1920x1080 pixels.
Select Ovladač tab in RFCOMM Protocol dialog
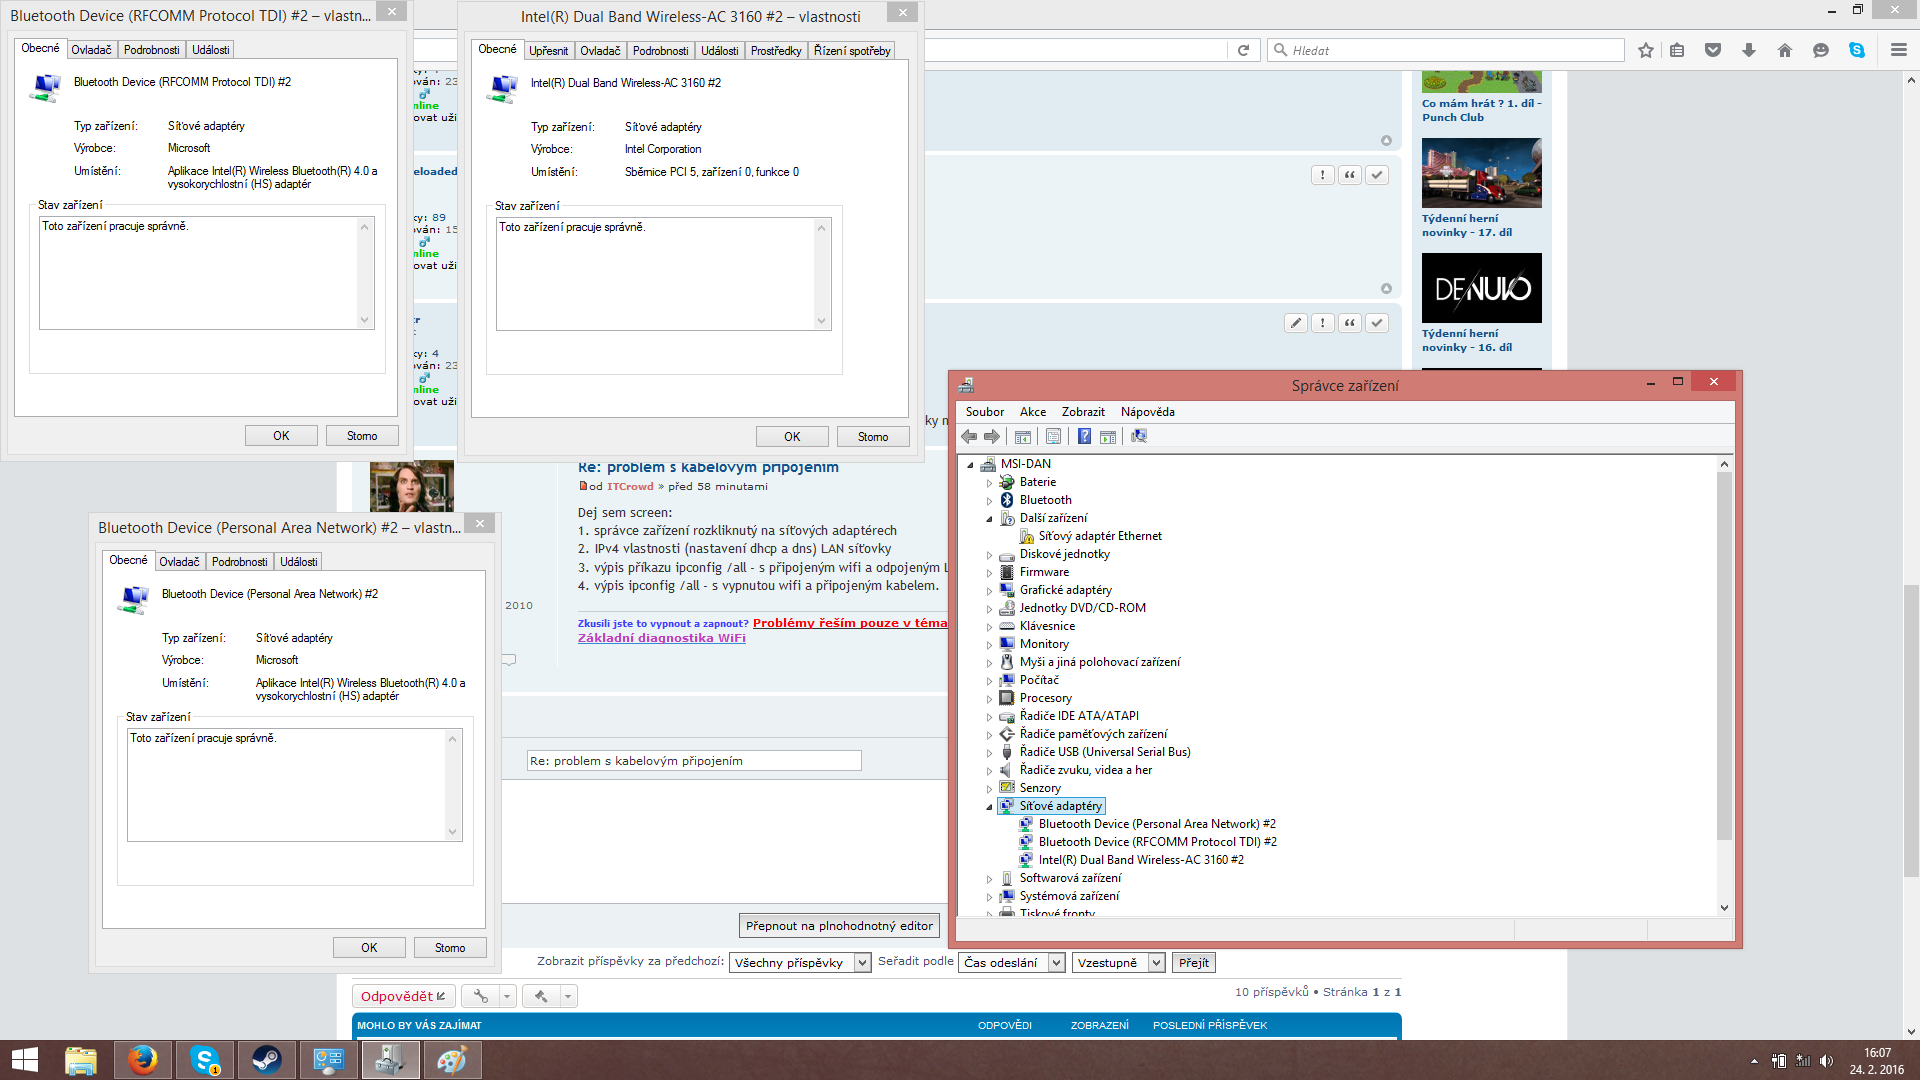[91, 50]
